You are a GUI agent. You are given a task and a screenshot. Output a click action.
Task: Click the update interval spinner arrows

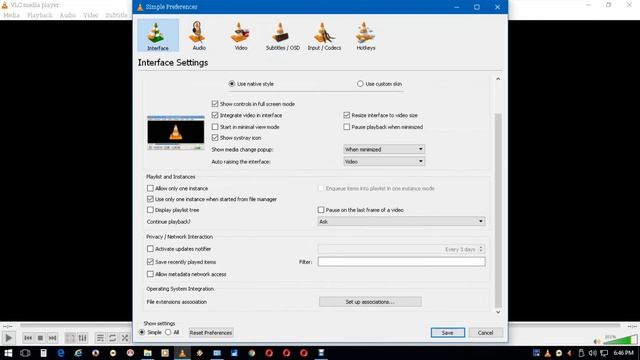pos(481,249)
